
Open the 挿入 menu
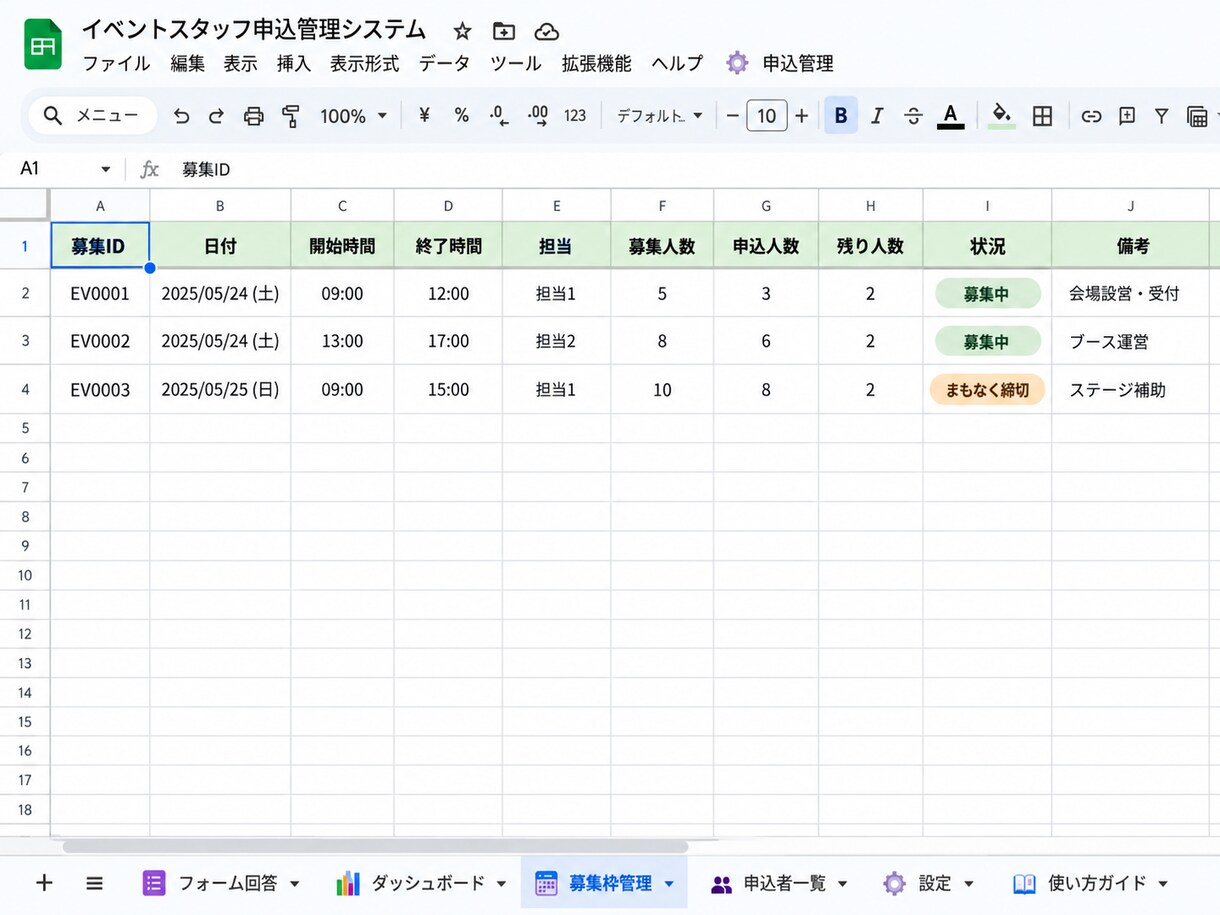pyautogui.click(x=294, y=63)
